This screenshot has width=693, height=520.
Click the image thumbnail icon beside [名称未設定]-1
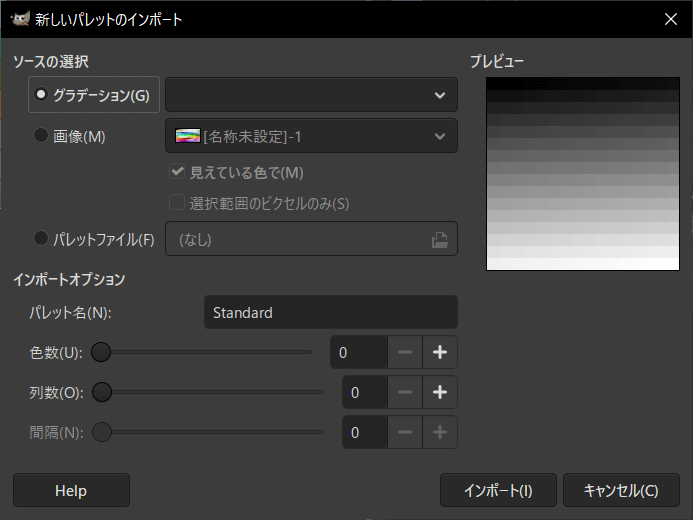tap(188, 136)
